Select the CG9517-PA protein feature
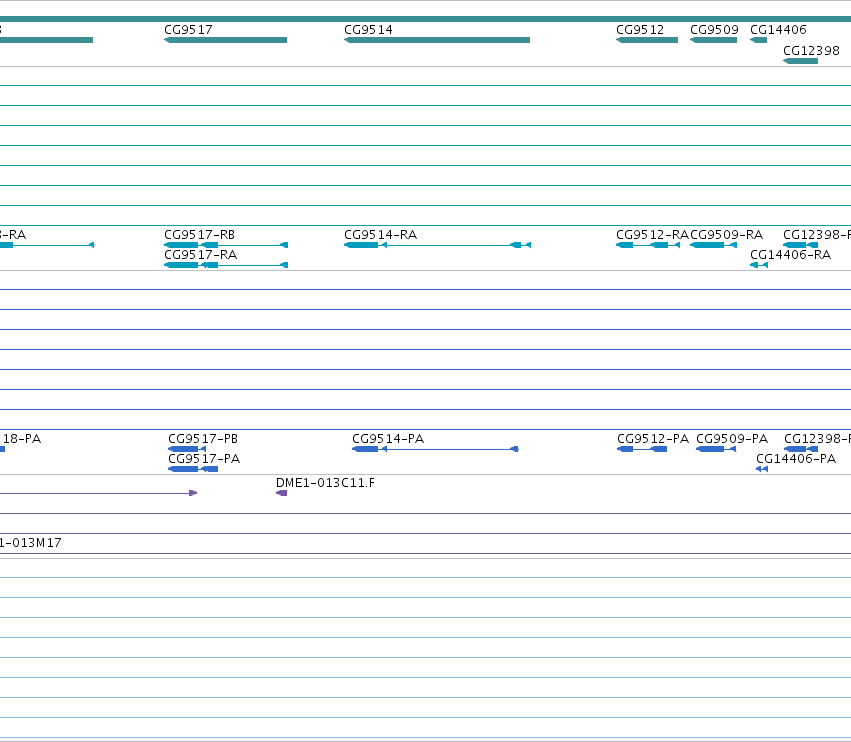Image resolution: width=851 pixels, height=742 pixels. [193, 469]
